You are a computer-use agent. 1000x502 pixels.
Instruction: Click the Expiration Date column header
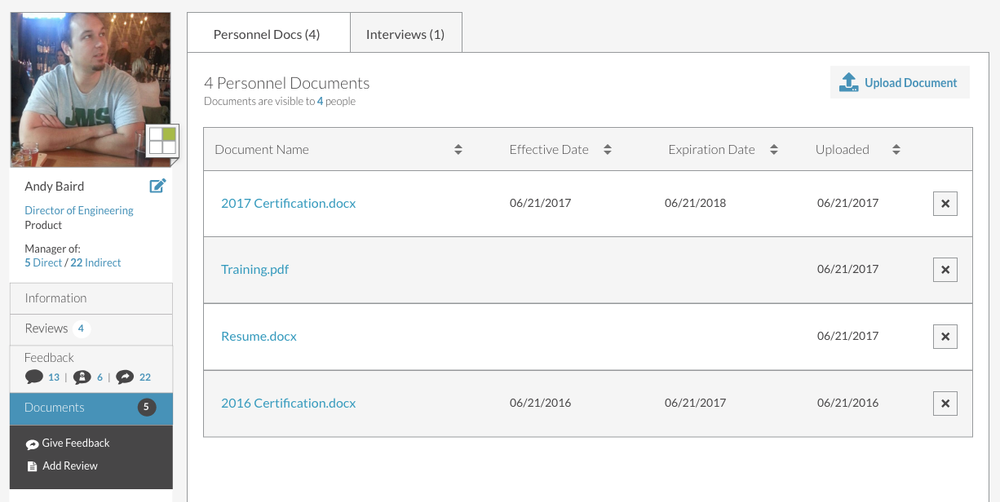coord(711,150)
